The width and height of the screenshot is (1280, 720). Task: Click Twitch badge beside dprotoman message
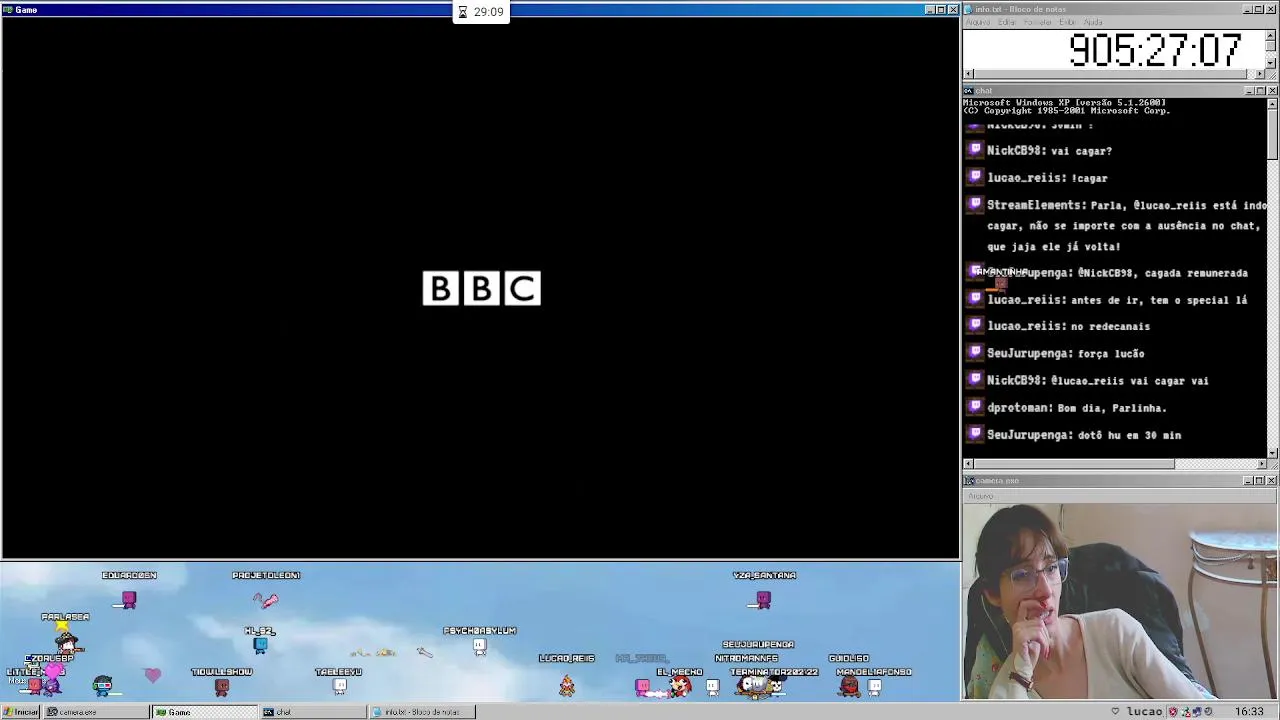(x=975, y=407)
